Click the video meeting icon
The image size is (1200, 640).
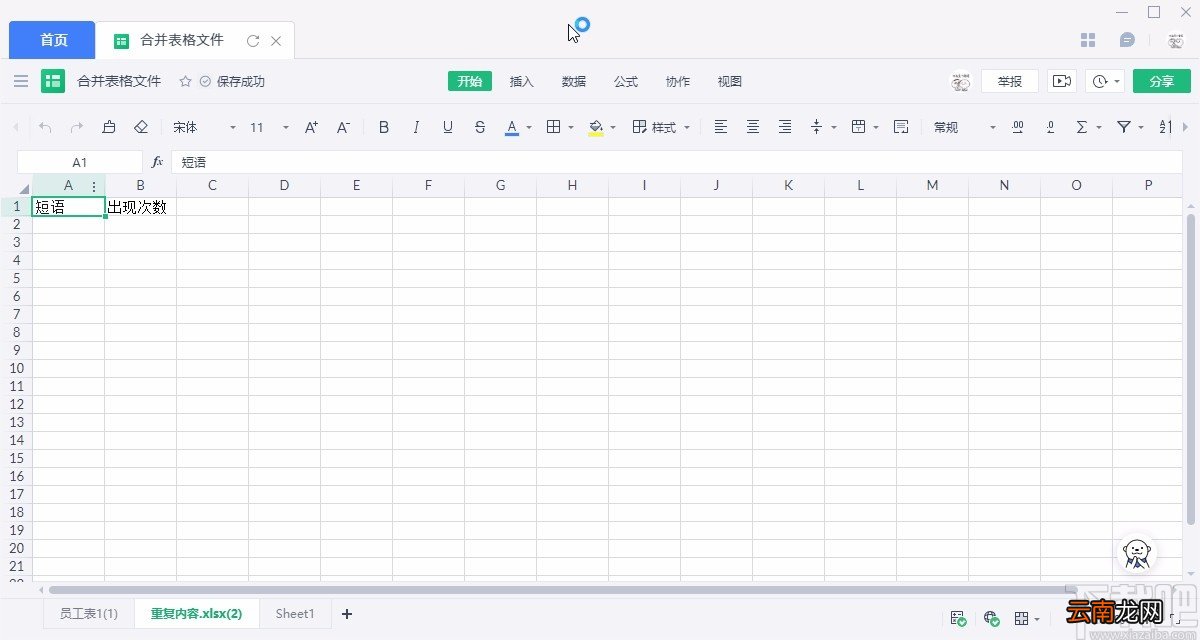pos(1062,81)
